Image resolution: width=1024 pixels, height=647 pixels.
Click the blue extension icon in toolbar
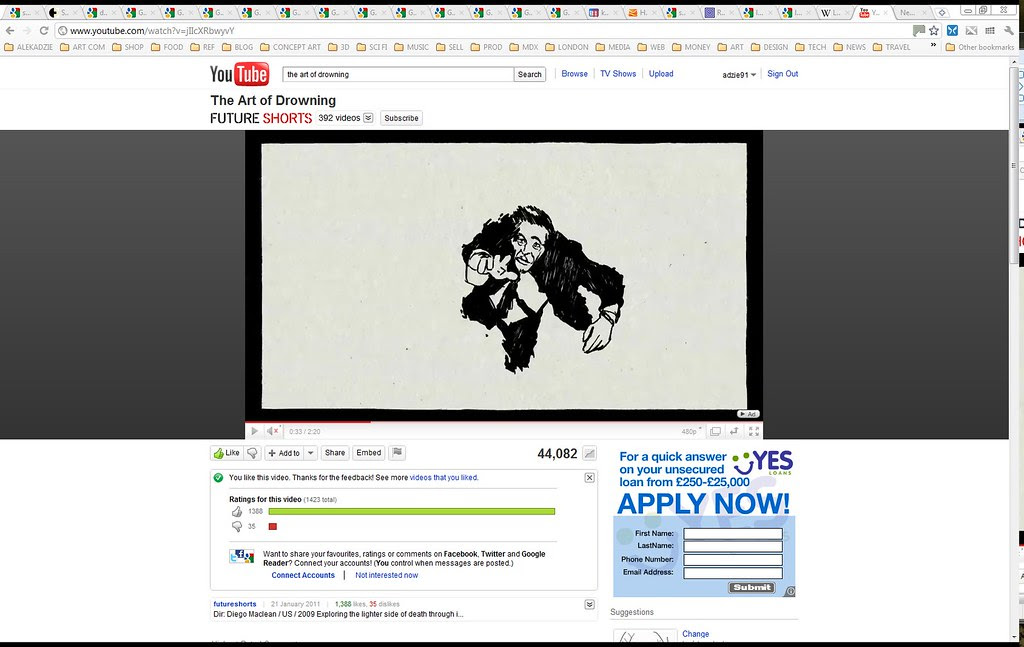click(952, 31)
